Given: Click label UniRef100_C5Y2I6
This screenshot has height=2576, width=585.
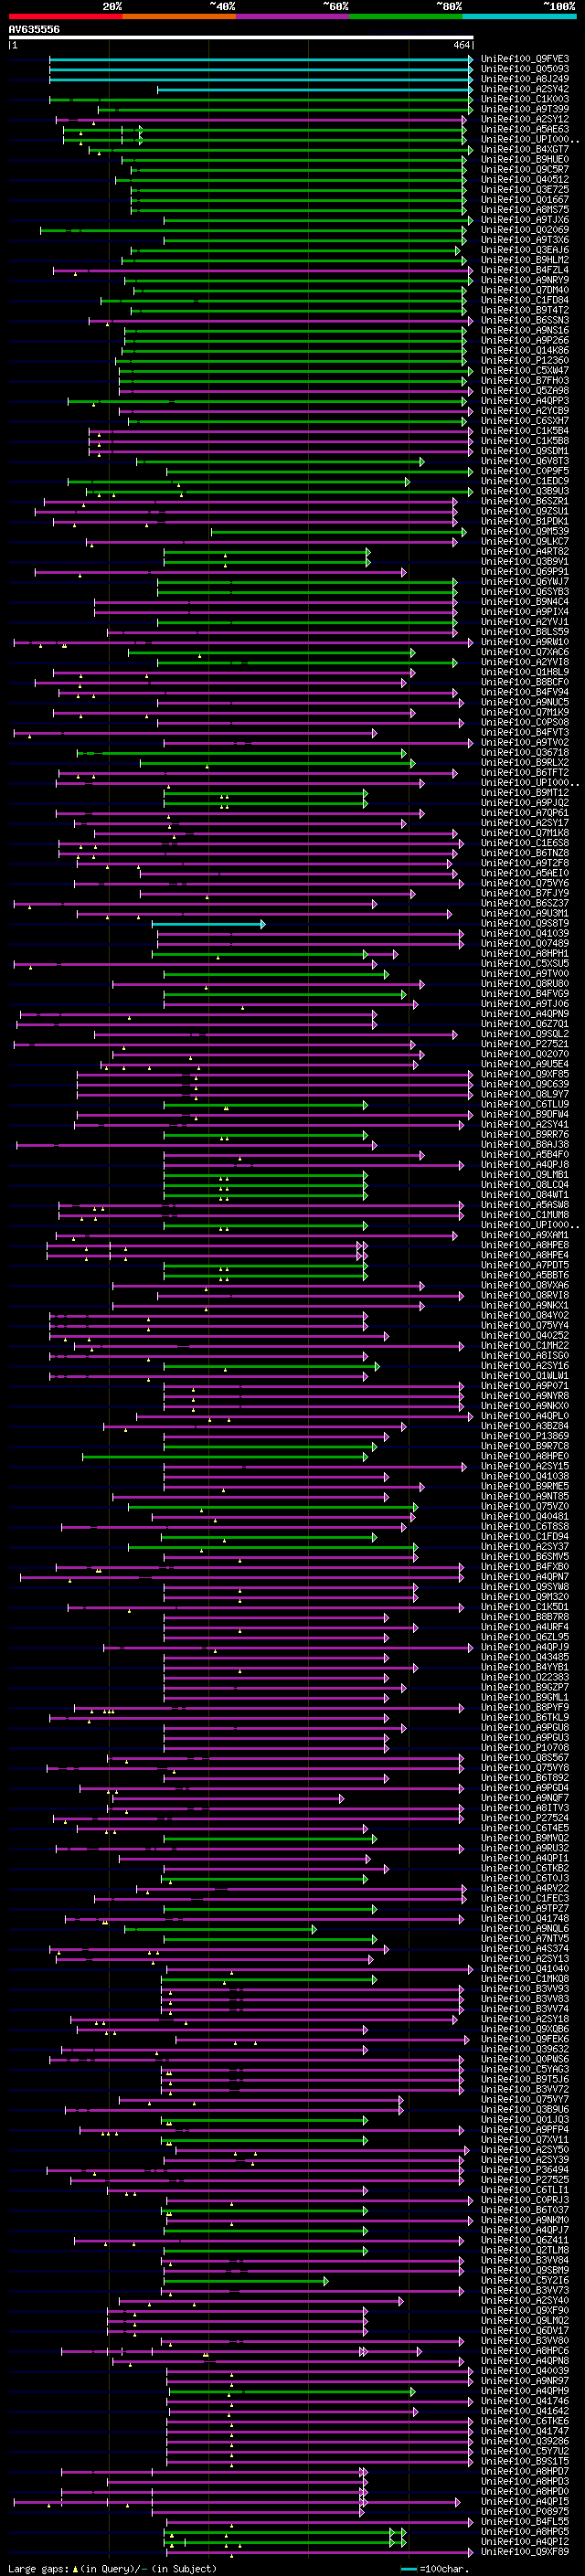Looking at the screenshot, I should (525, 2280).
